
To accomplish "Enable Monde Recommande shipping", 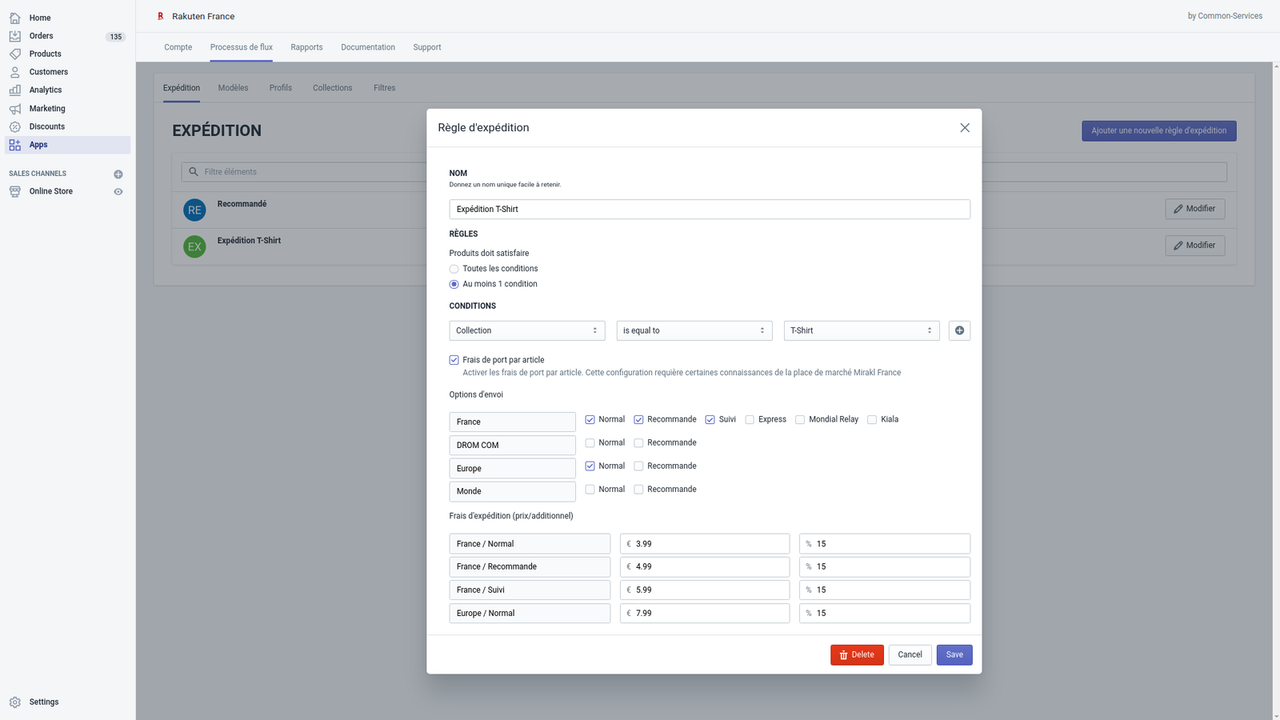I will point(639,489).
